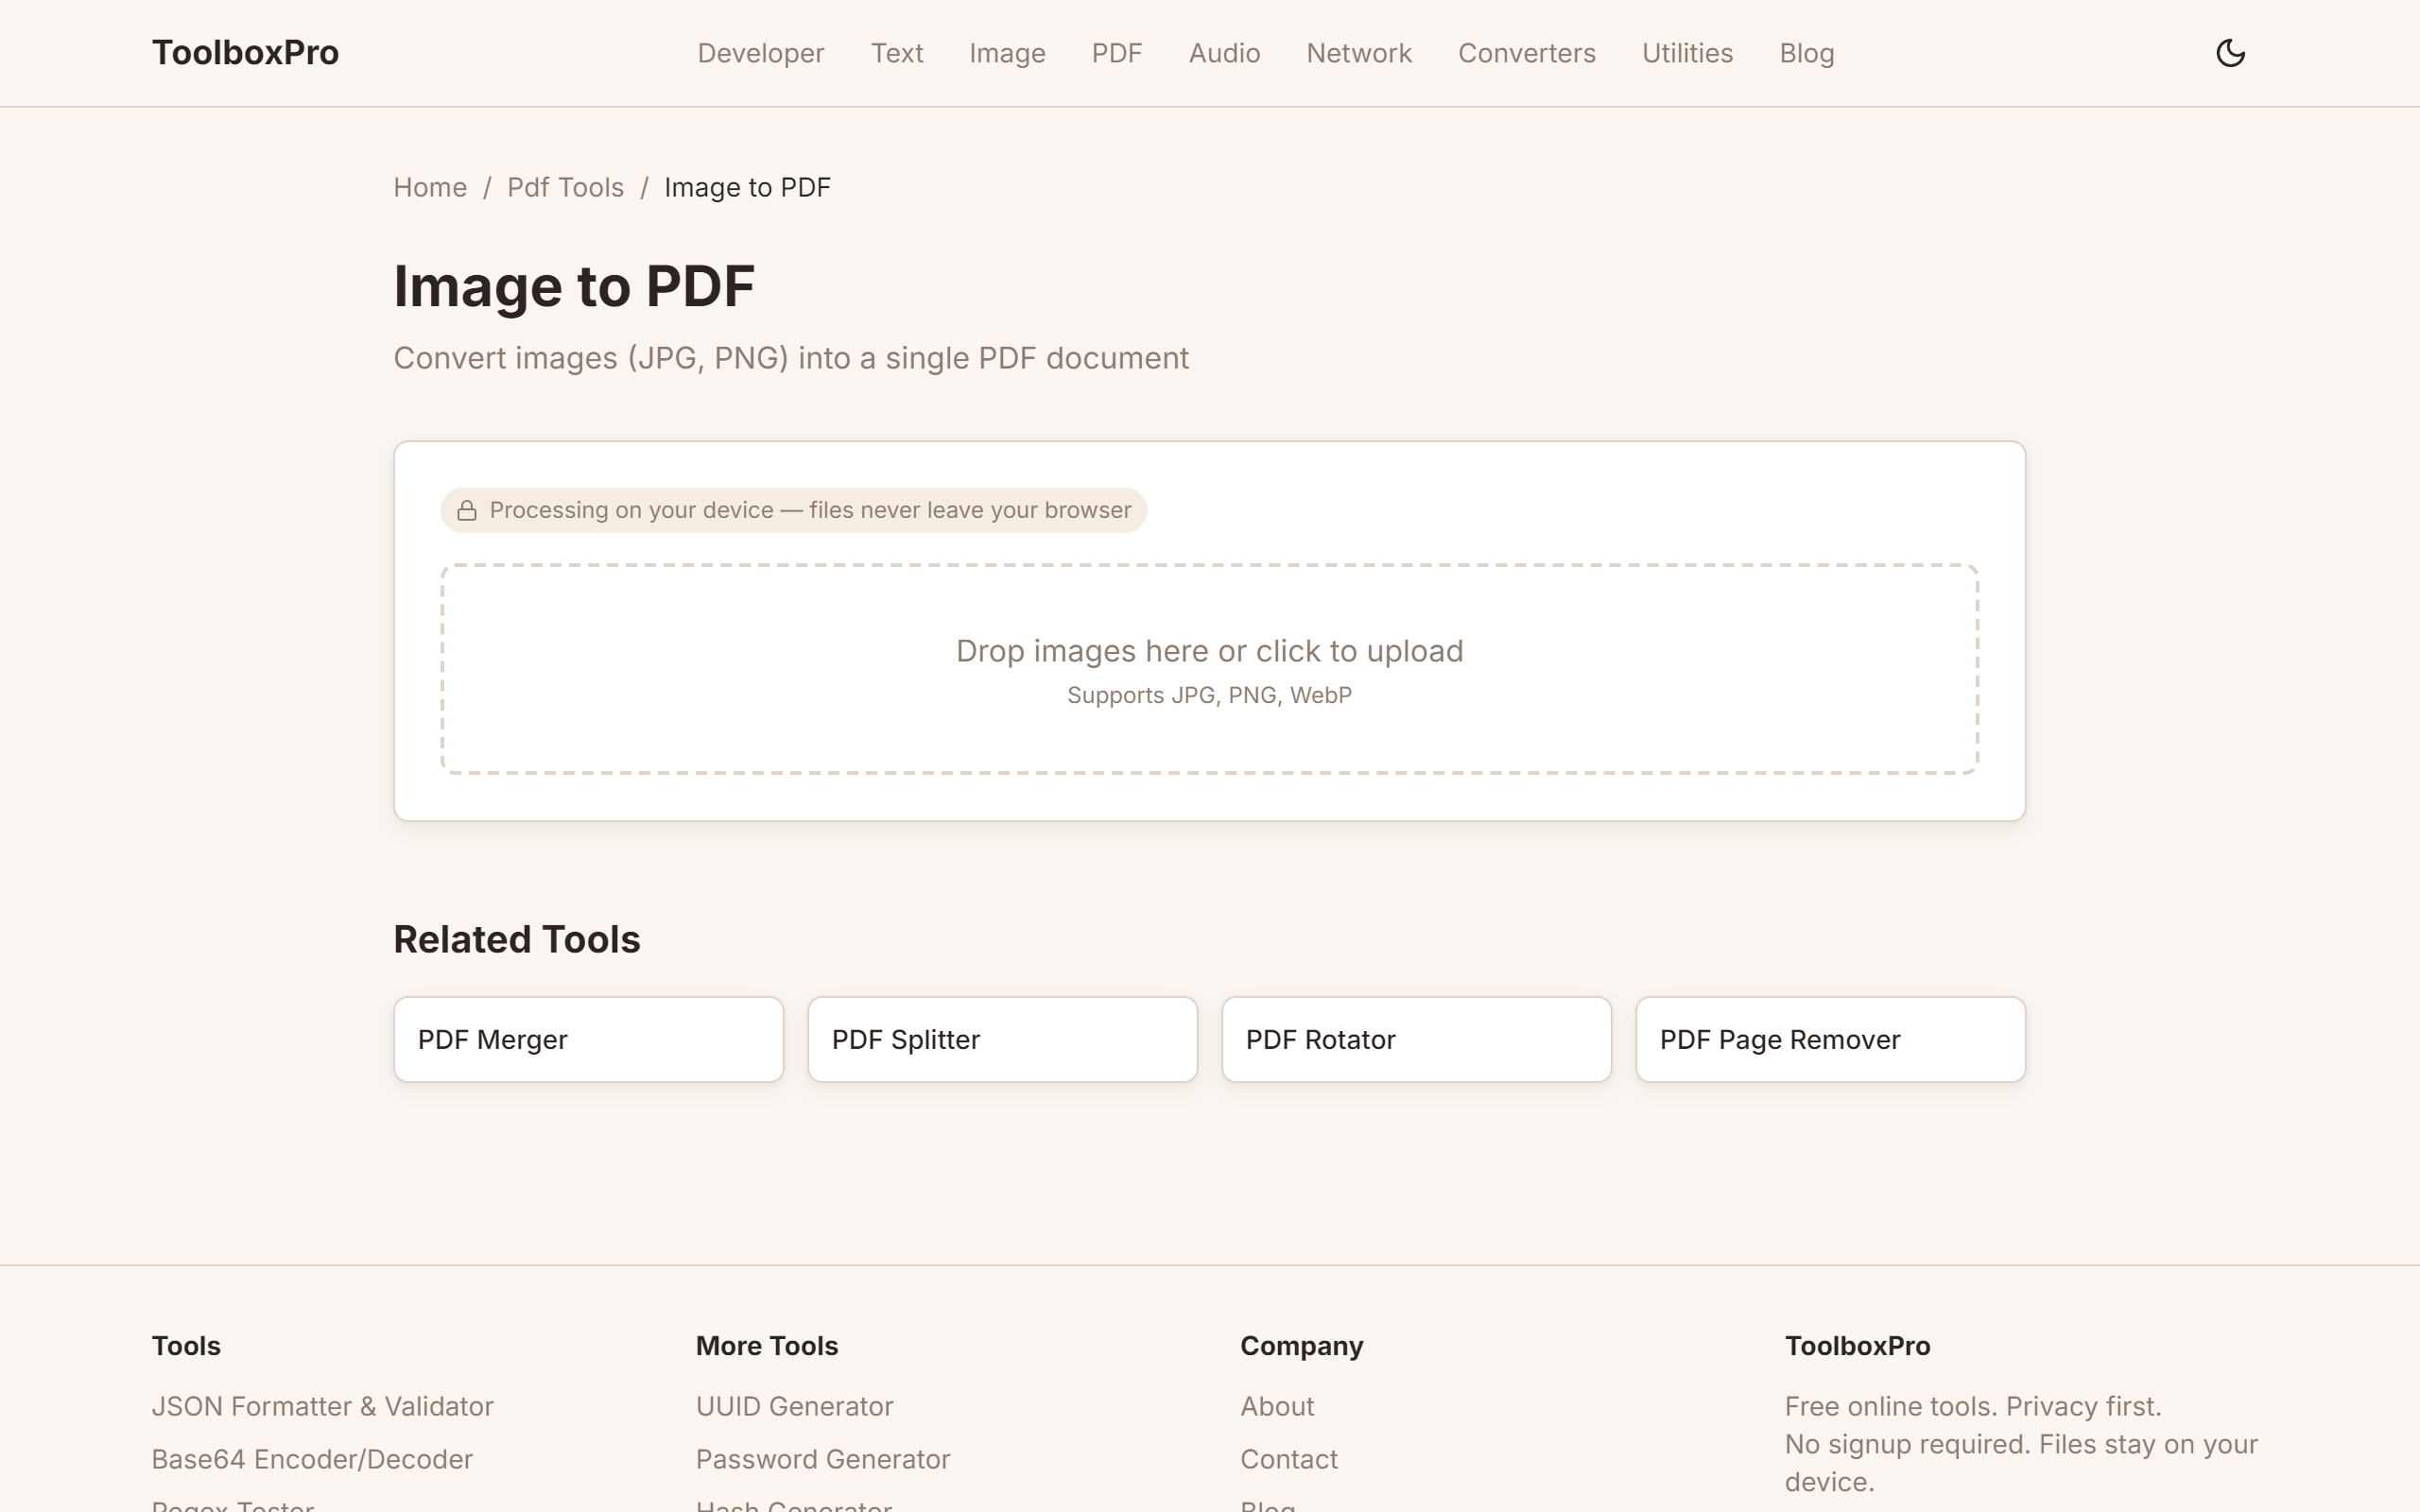The image size is (2420, 1512).
Task: Open the Image tools menu
Action: tap(1007, 53)
